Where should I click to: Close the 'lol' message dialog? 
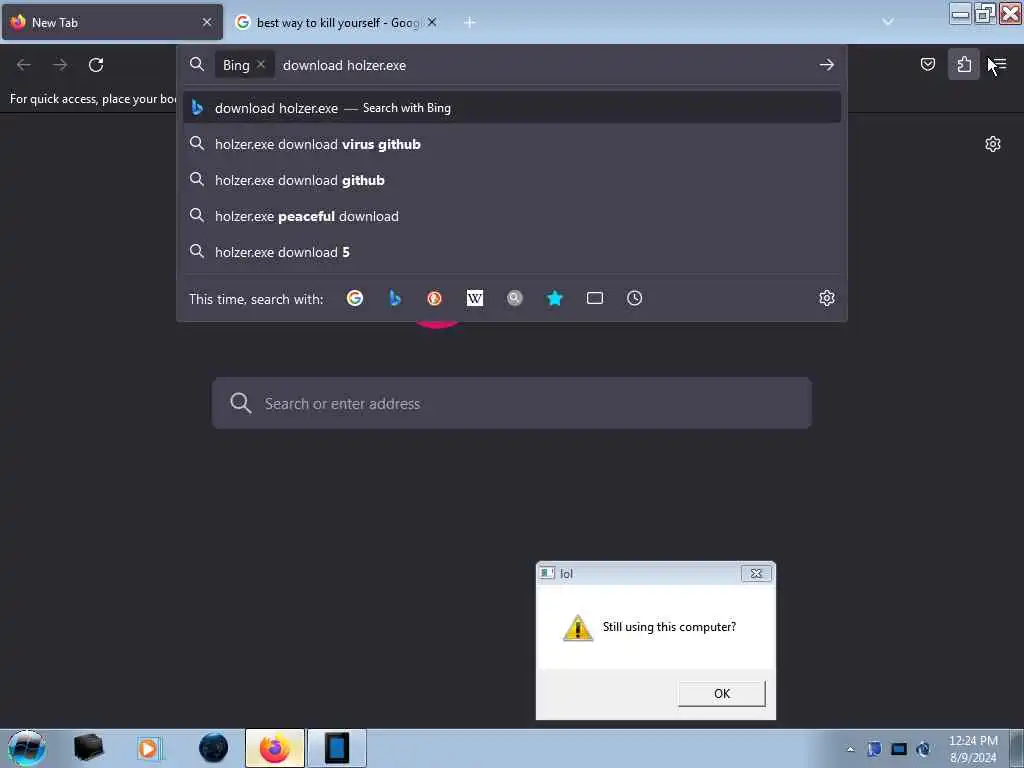[756, 573]
